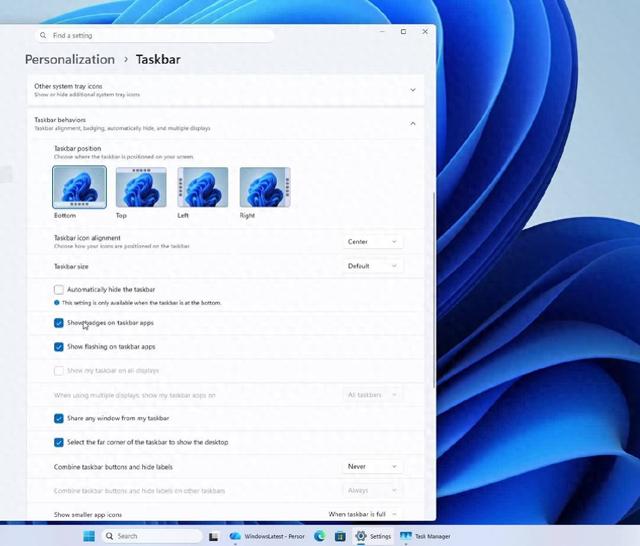This screenshot has width=640, height=546.
Task: Click the Taskbar breadcrumb title
Action: [x=158, y=60]
